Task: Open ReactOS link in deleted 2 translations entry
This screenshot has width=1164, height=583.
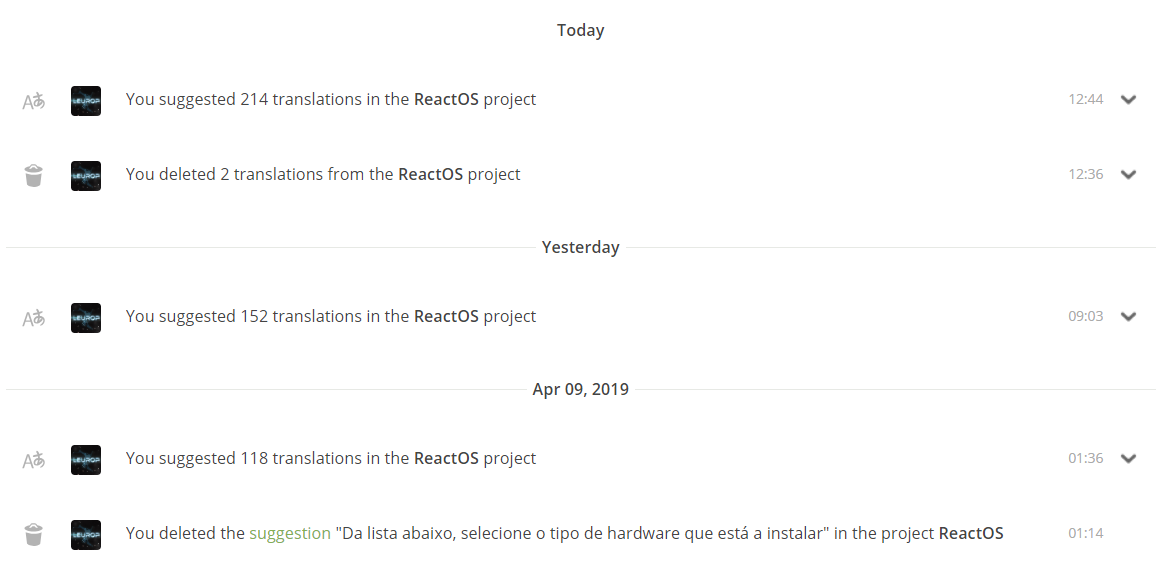Action: pyautogui.click(x=430, y=175)
